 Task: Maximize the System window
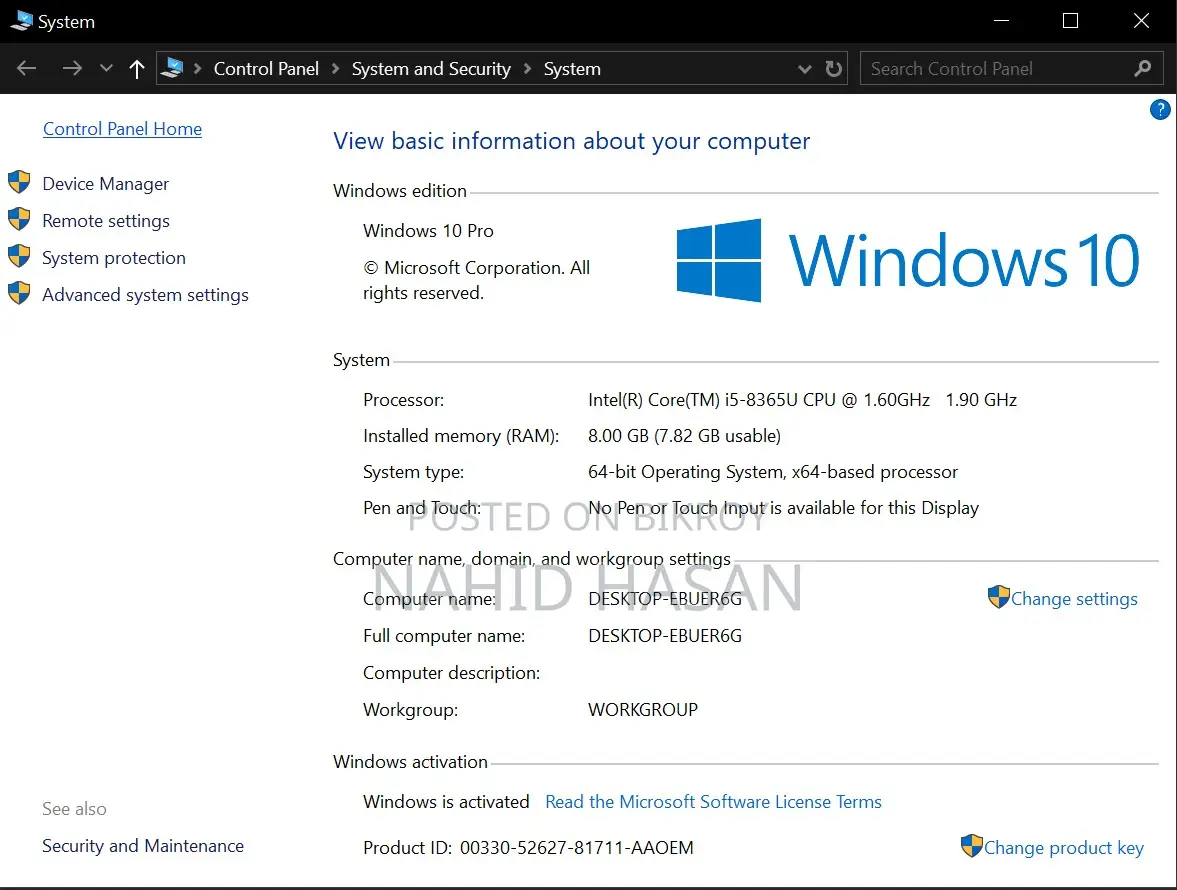1070,21
